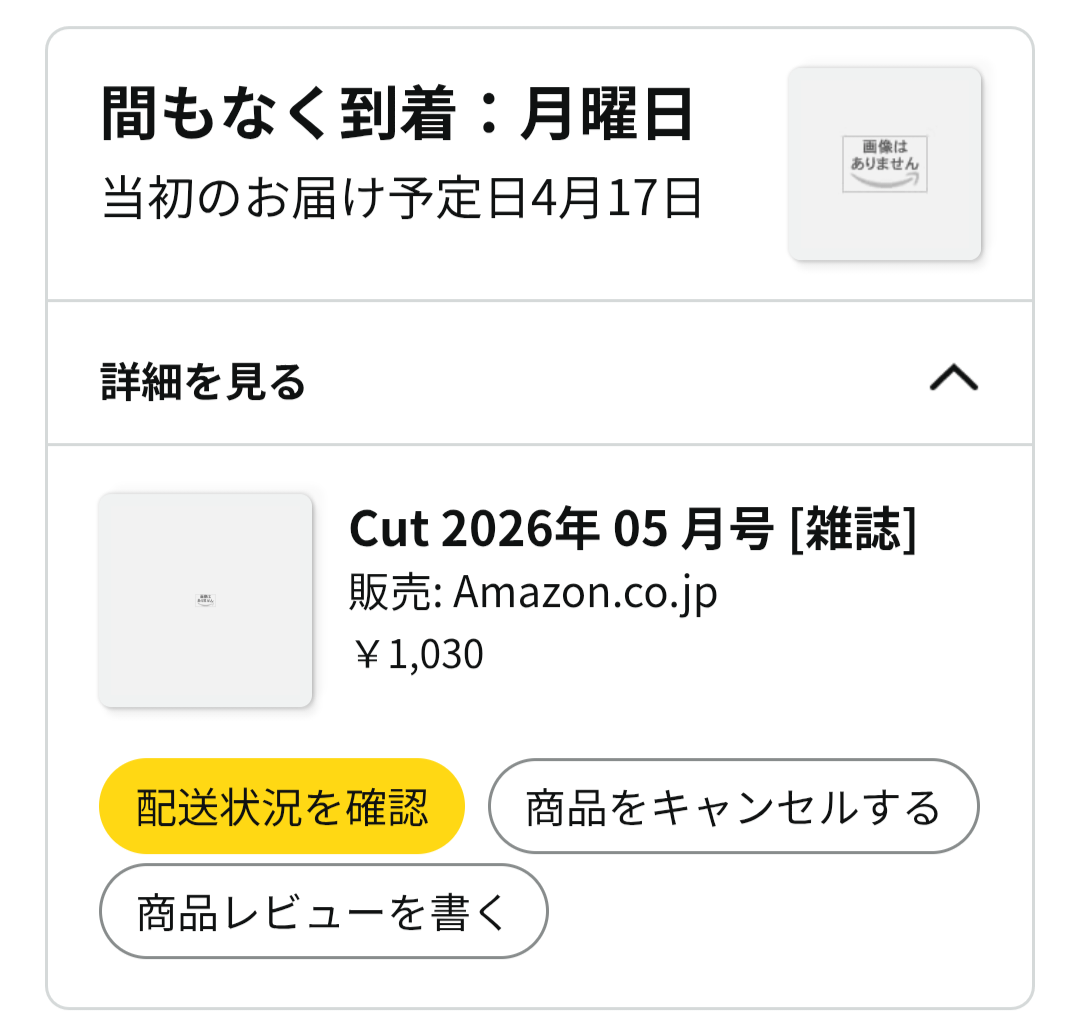This screenshot has height=1033, width=1080.
Task: Click 月曜日 in the arrival heading
Action: (x=606, y=117)
